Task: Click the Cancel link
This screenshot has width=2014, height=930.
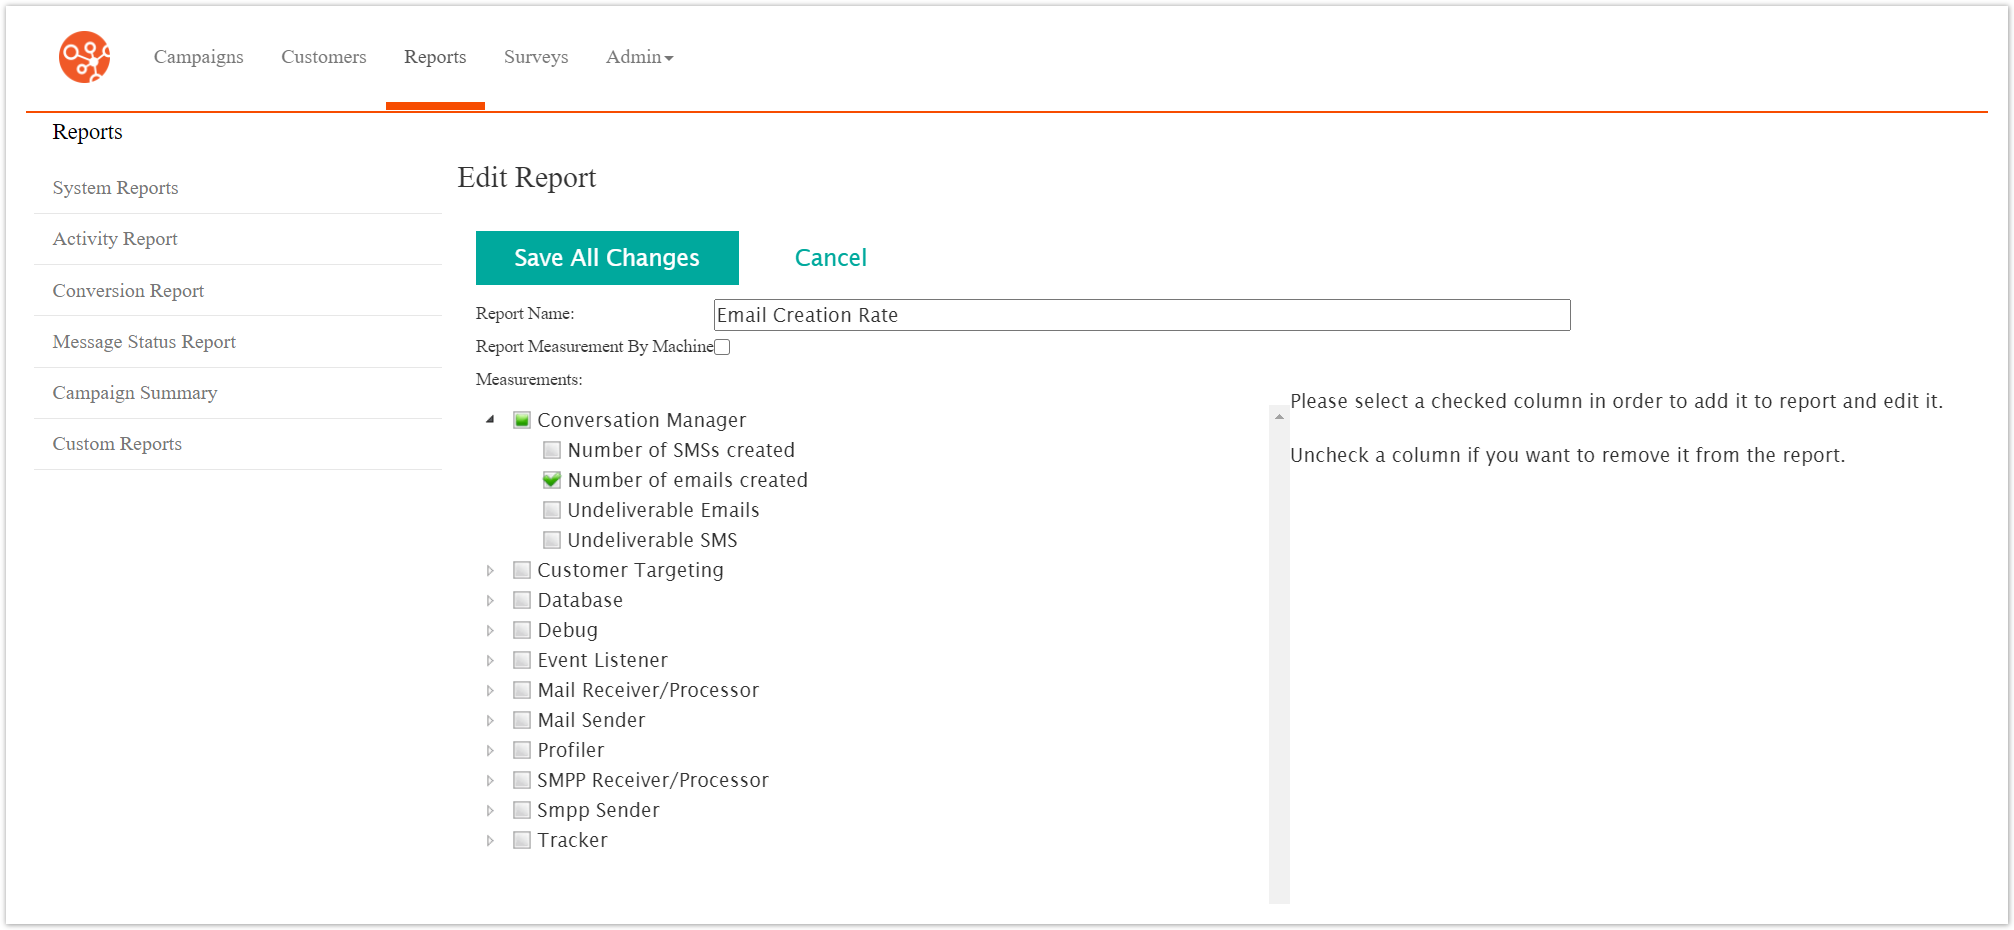Action: tap(830, 257)
